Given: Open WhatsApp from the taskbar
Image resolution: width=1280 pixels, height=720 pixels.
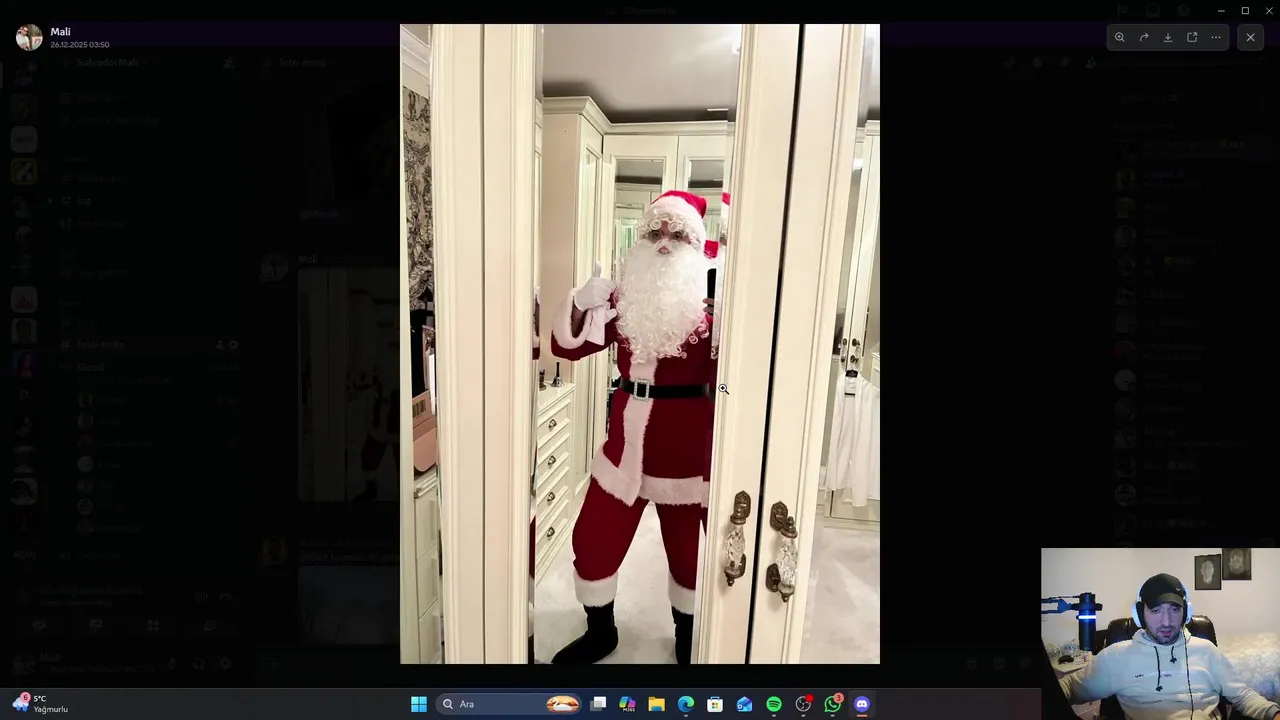Looking at the screenshot, I should (833, 704).
